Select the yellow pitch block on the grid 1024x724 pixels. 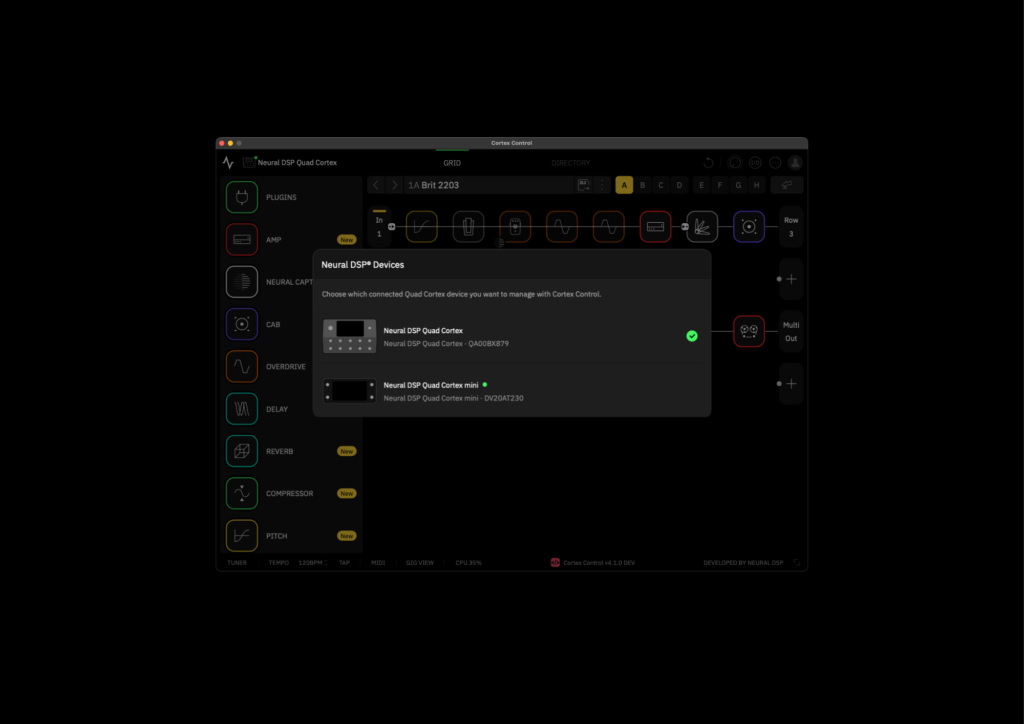tap(422, 227)
